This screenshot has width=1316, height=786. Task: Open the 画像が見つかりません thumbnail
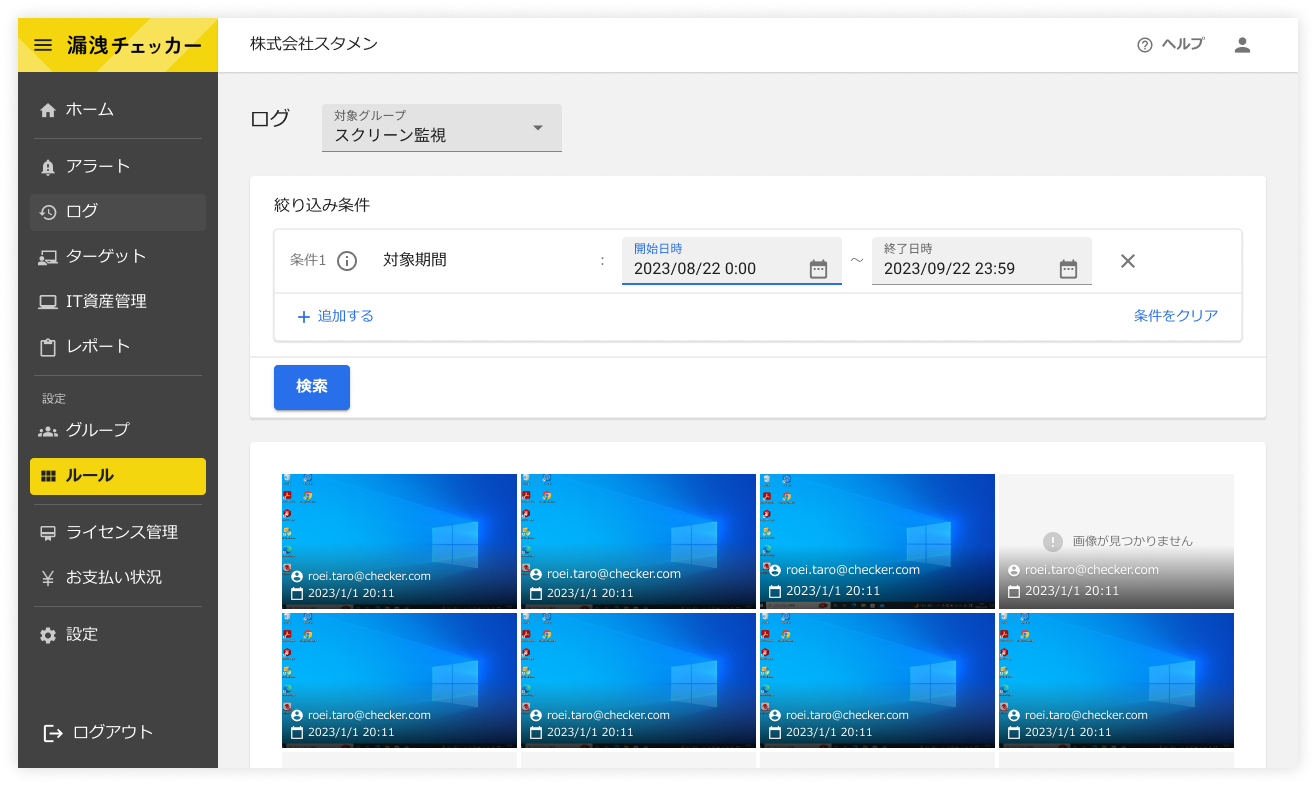[x=1116, y=541]
